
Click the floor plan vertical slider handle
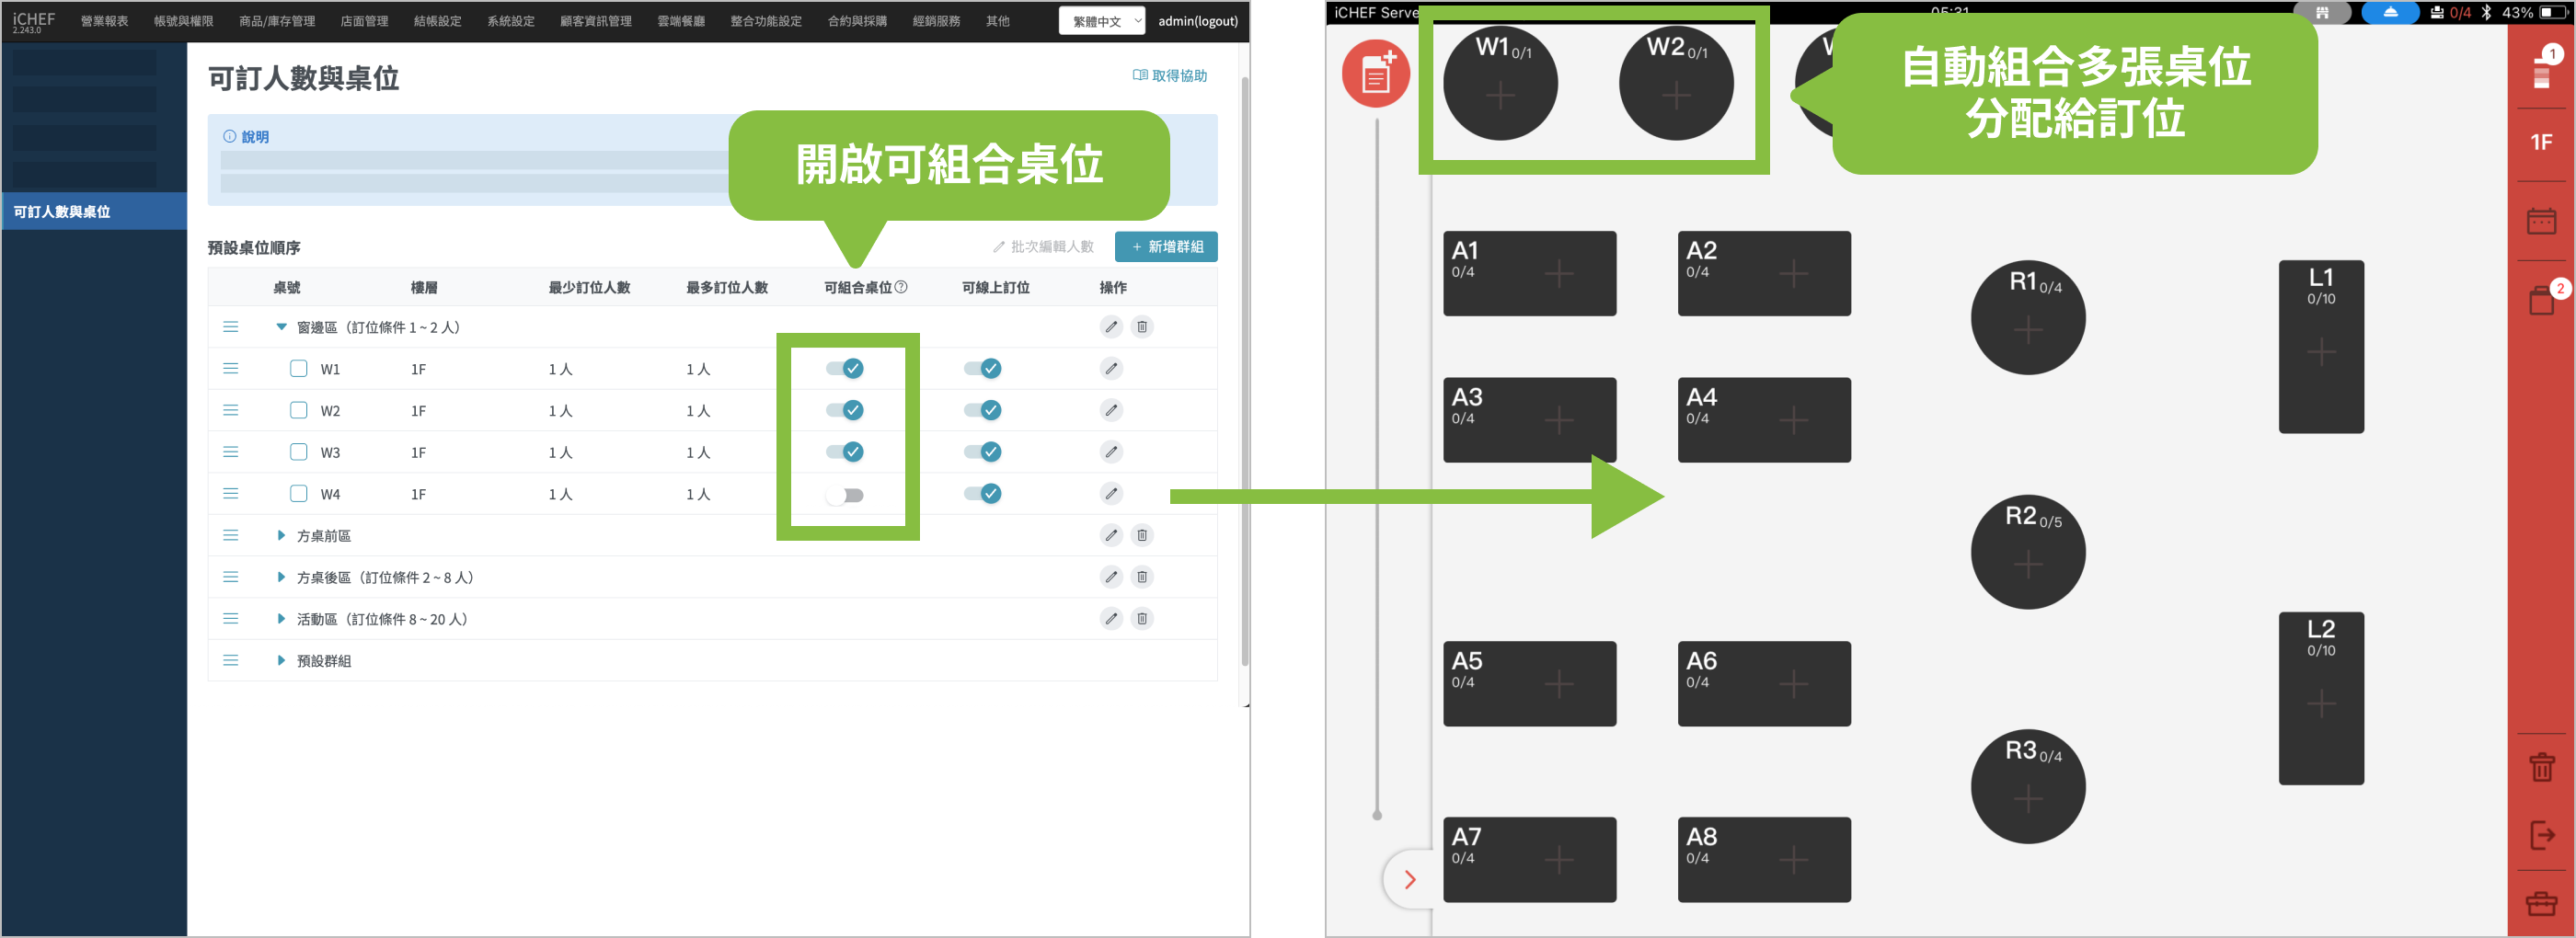1377,815
